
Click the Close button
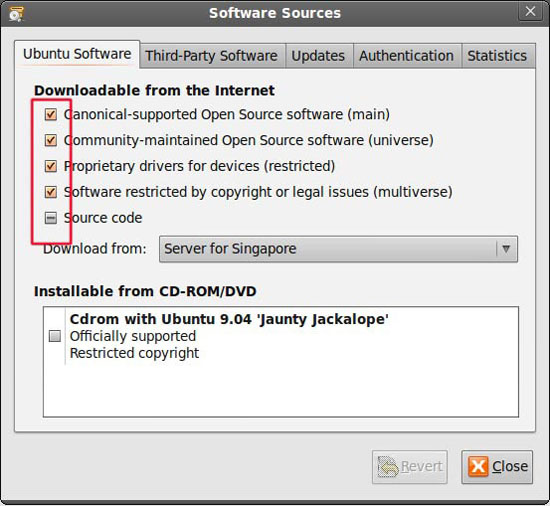pyautogui.click(x=497, y=467)
